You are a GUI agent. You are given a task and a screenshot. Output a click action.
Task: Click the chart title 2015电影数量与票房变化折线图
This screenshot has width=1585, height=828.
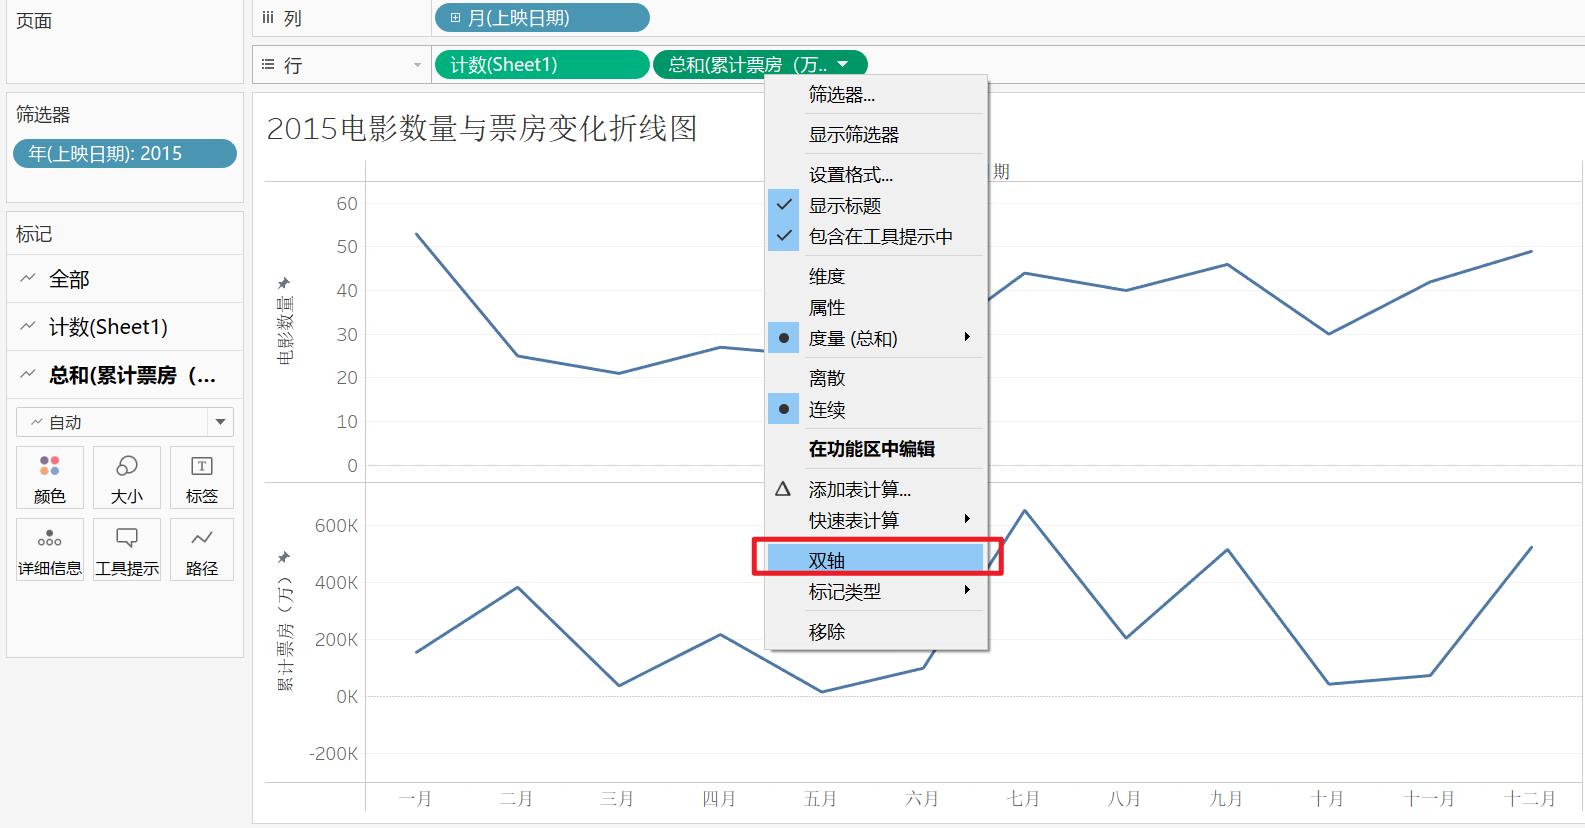pos(482,128)
